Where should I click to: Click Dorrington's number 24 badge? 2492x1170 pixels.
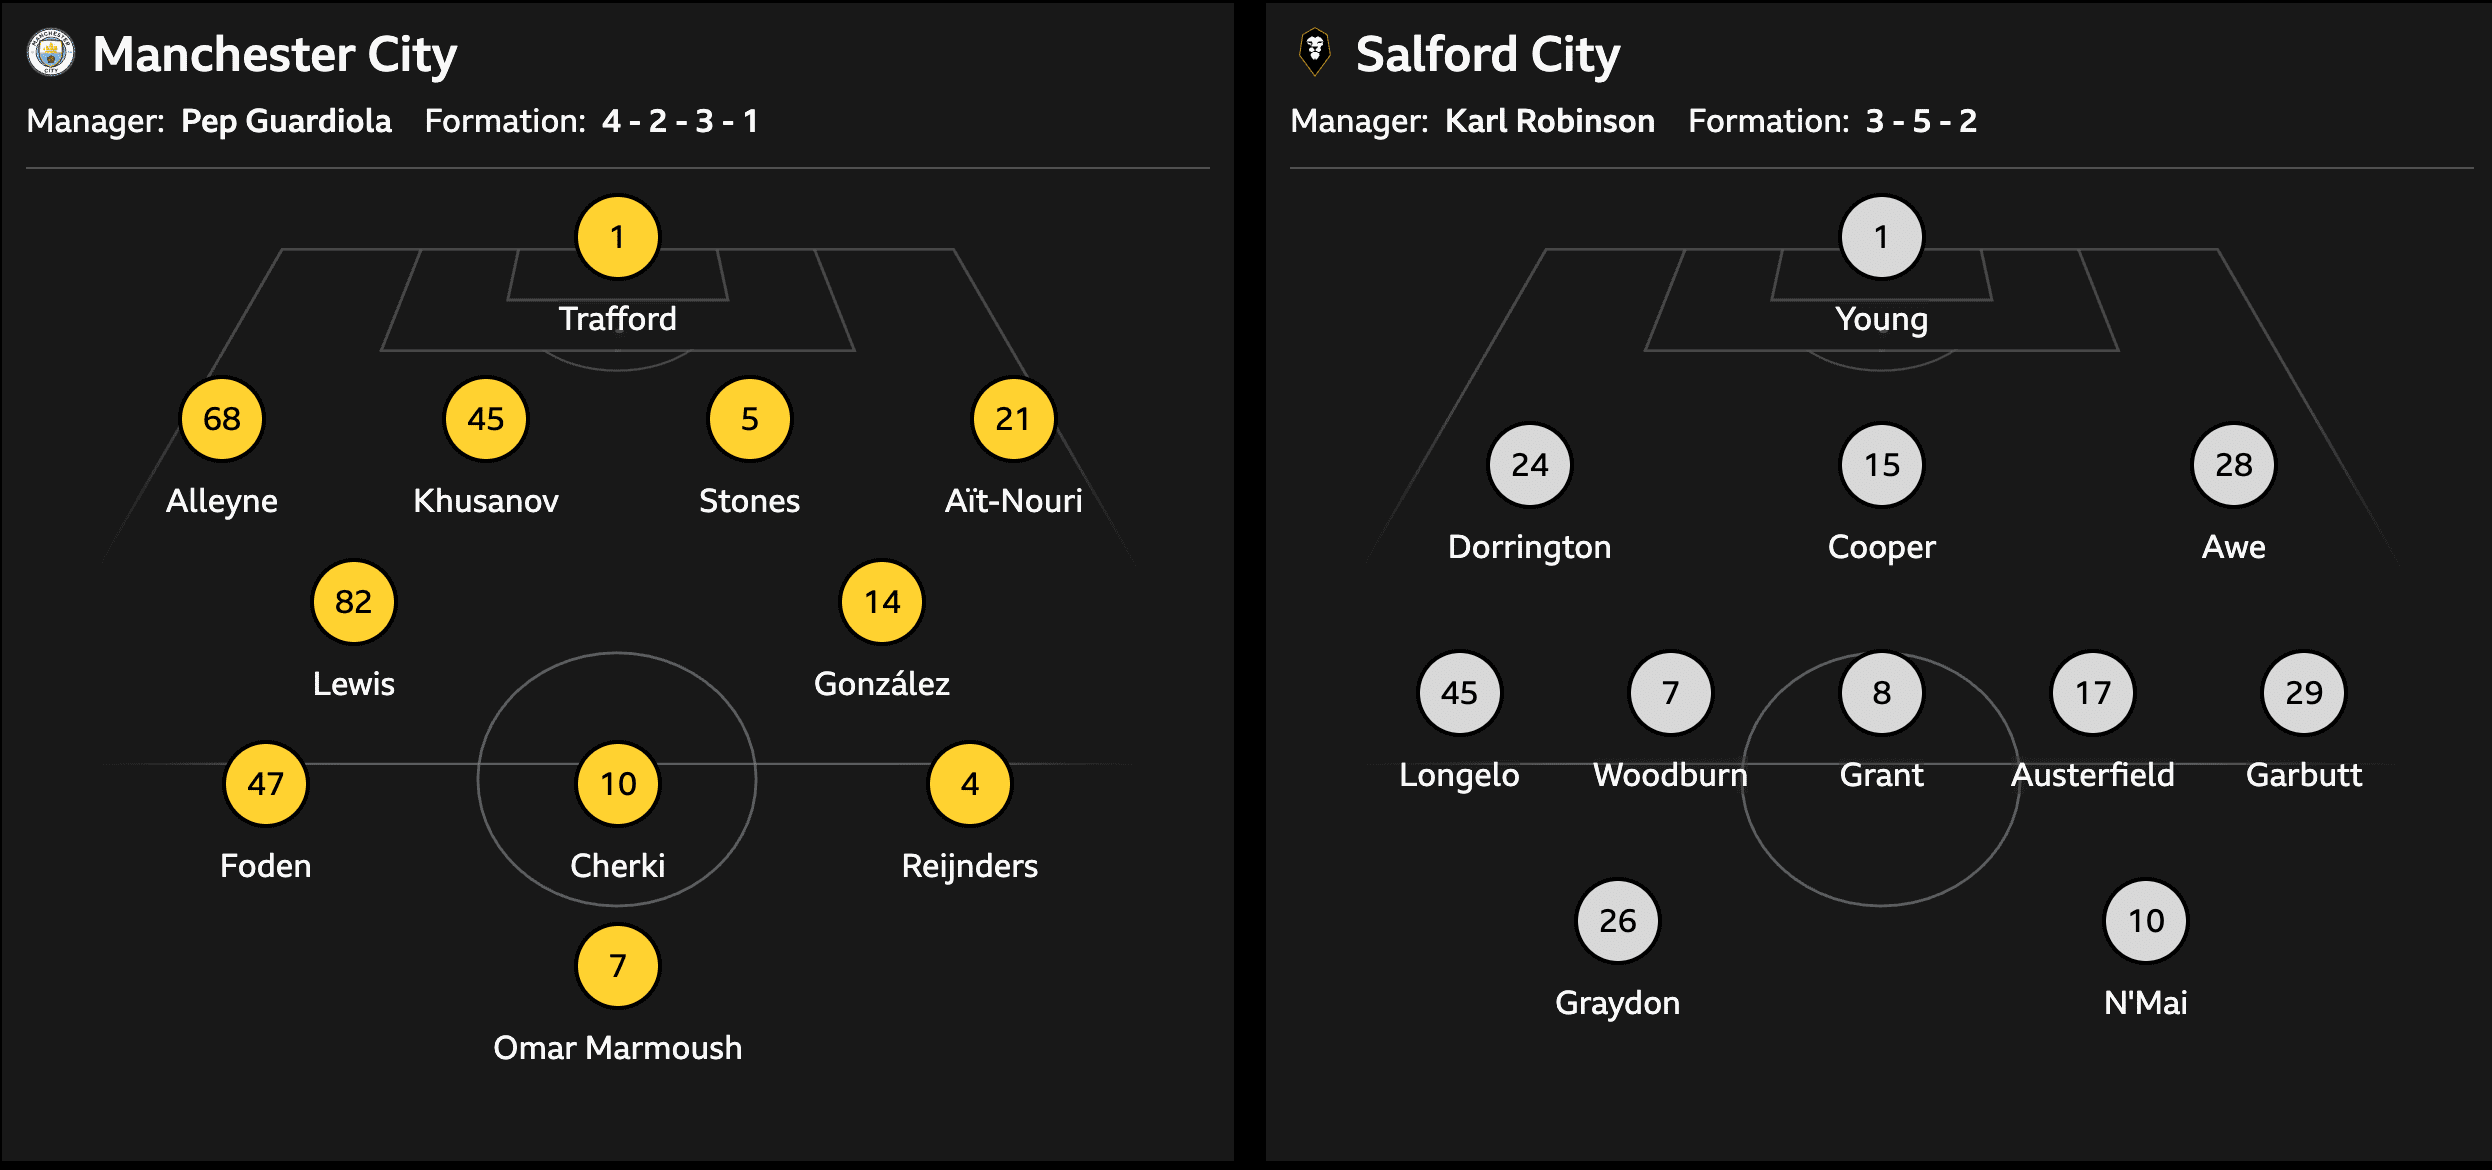(1530, 465)
